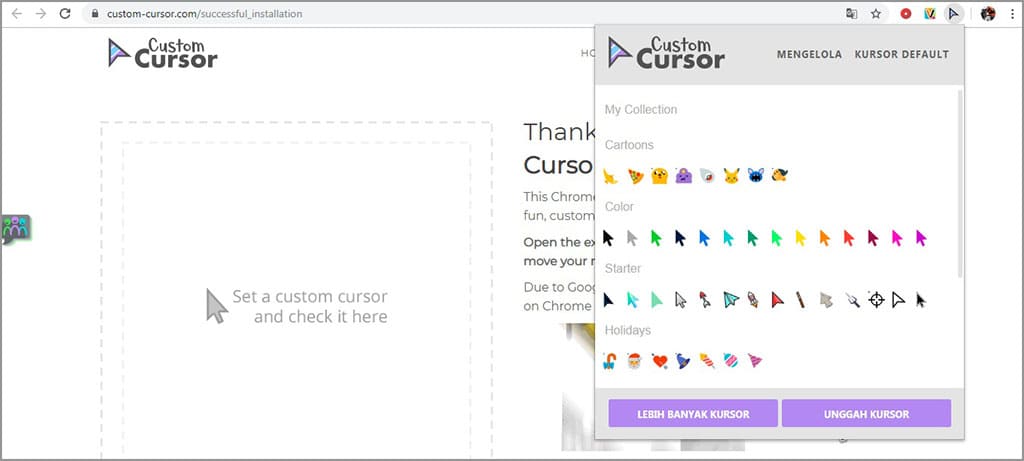
Task: Select the Pikachu cartoon cursor
Action: click(731, 176)
